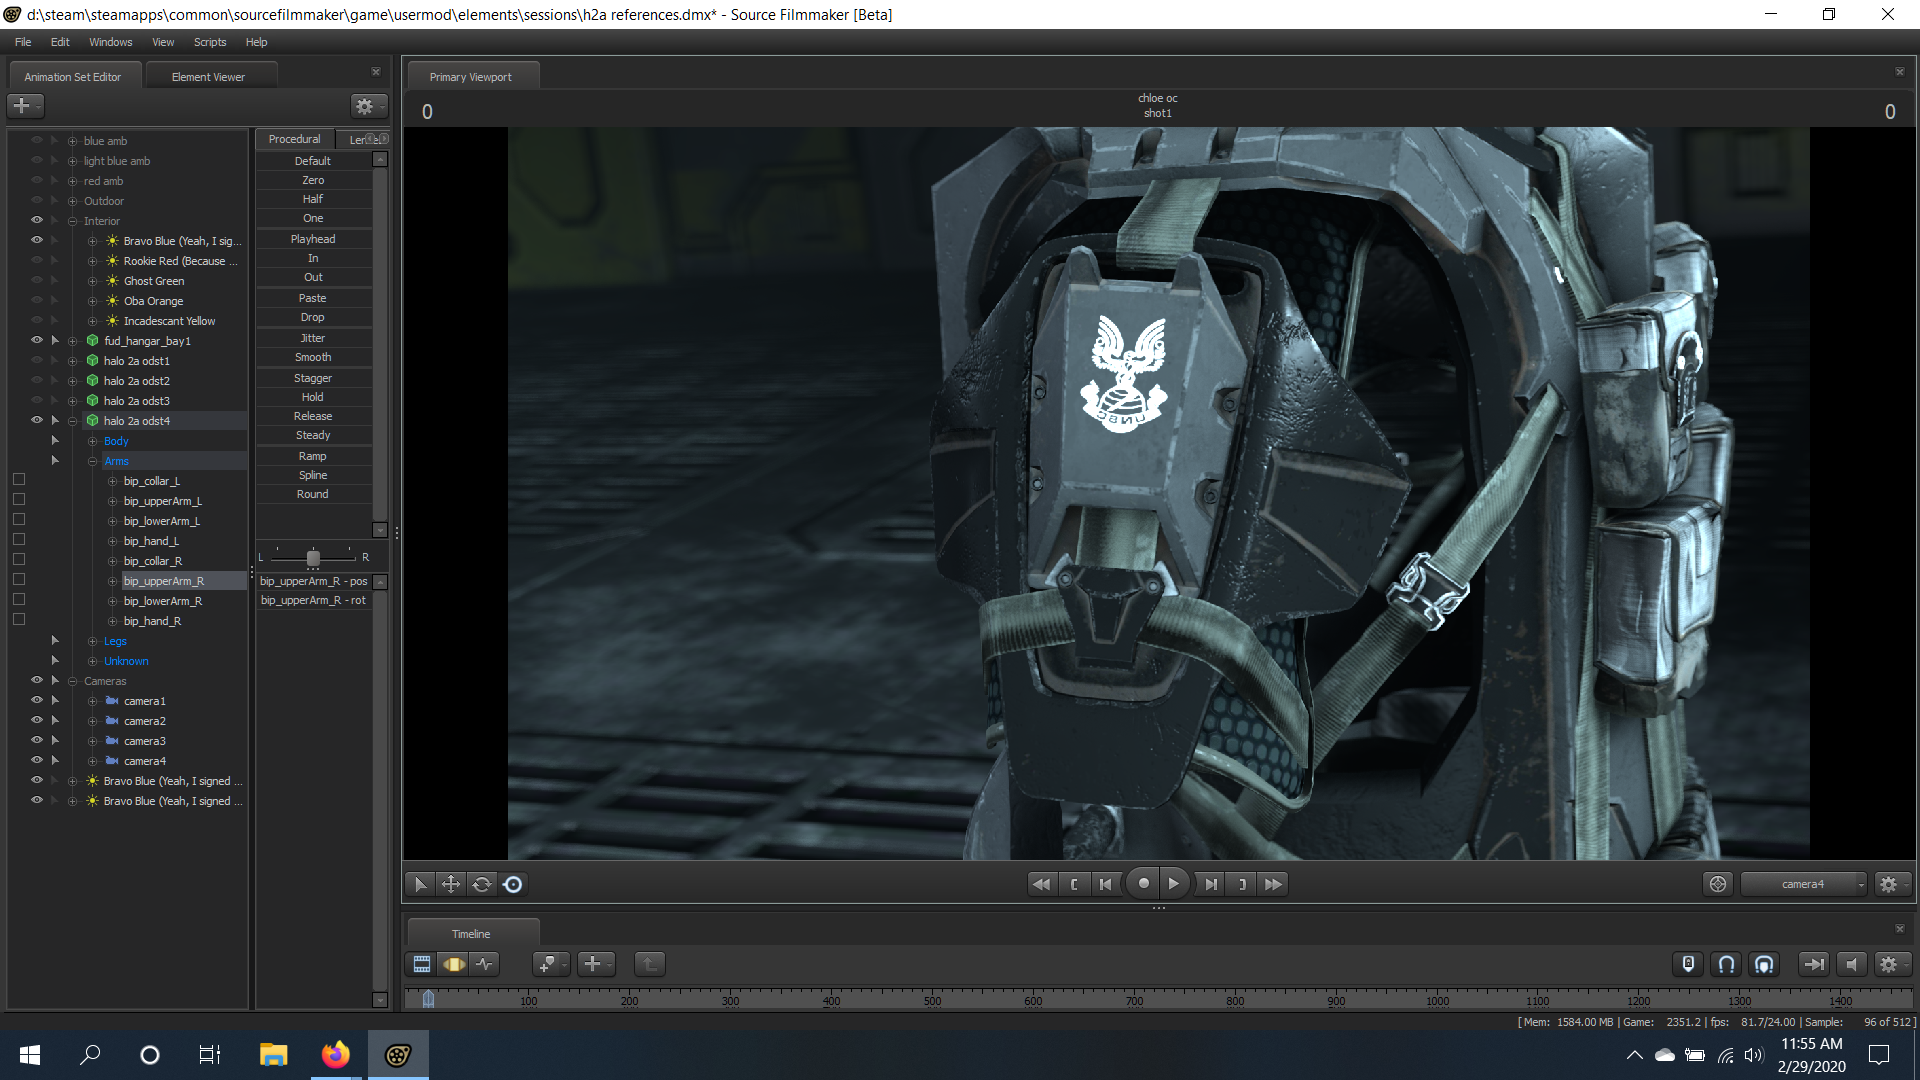
Task: Toggle visibility eye for camera1
Action: 37,700
